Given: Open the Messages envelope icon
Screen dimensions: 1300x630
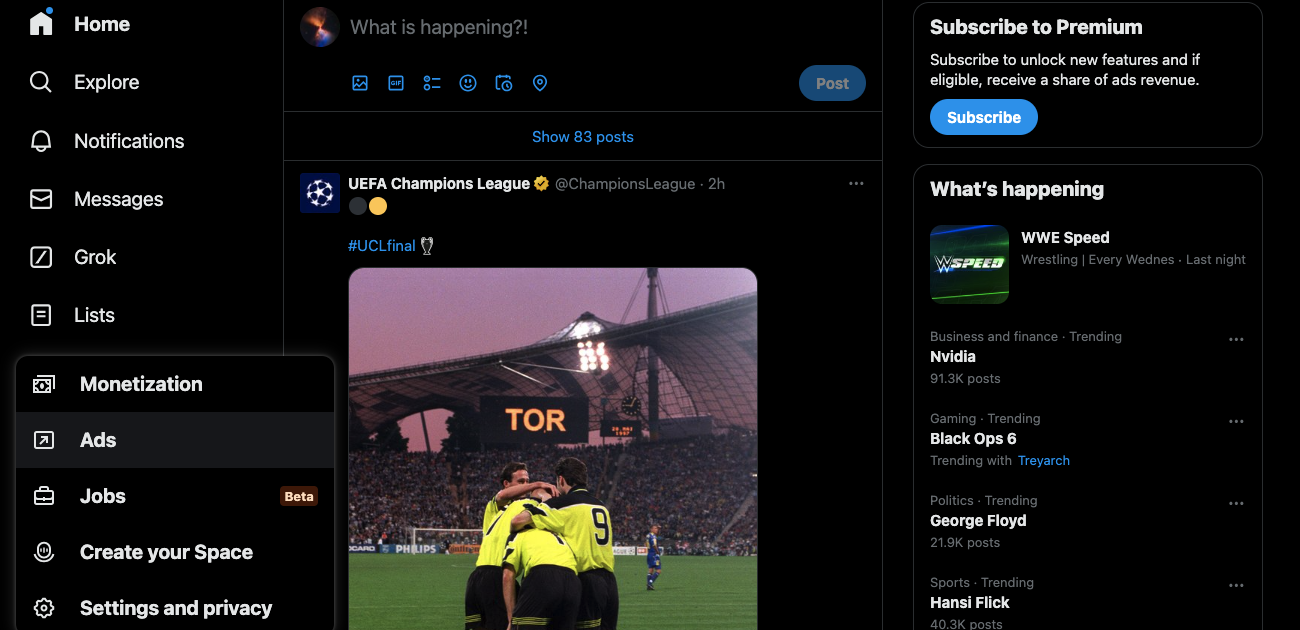Looking at the screenshot, I should 41,199.
